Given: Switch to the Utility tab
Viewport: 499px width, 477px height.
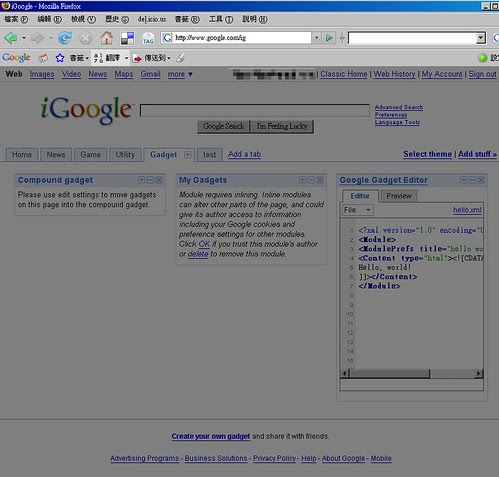Looking at the screenshot, I should click(125, 155).
